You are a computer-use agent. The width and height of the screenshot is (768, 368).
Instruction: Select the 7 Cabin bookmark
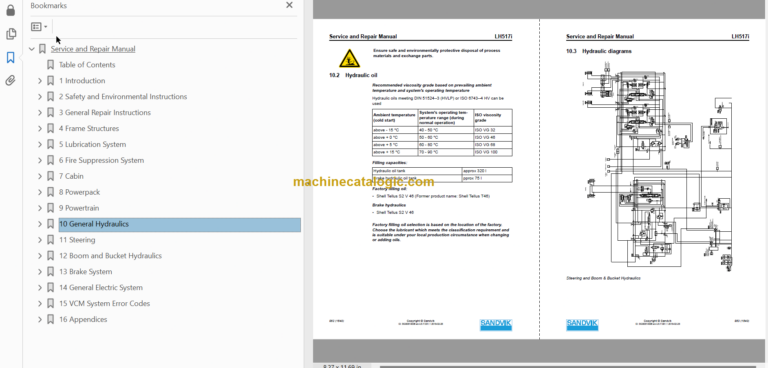[71, 176]
